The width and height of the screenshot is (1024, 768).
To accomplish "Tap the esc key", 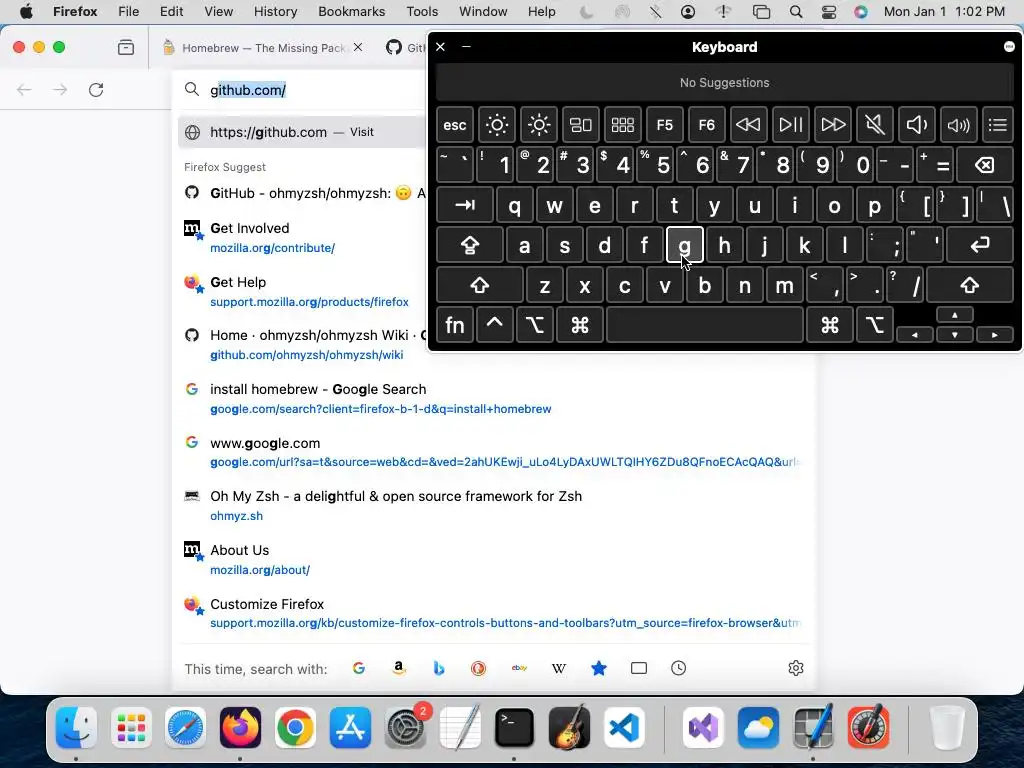I will tap(455, 125).
